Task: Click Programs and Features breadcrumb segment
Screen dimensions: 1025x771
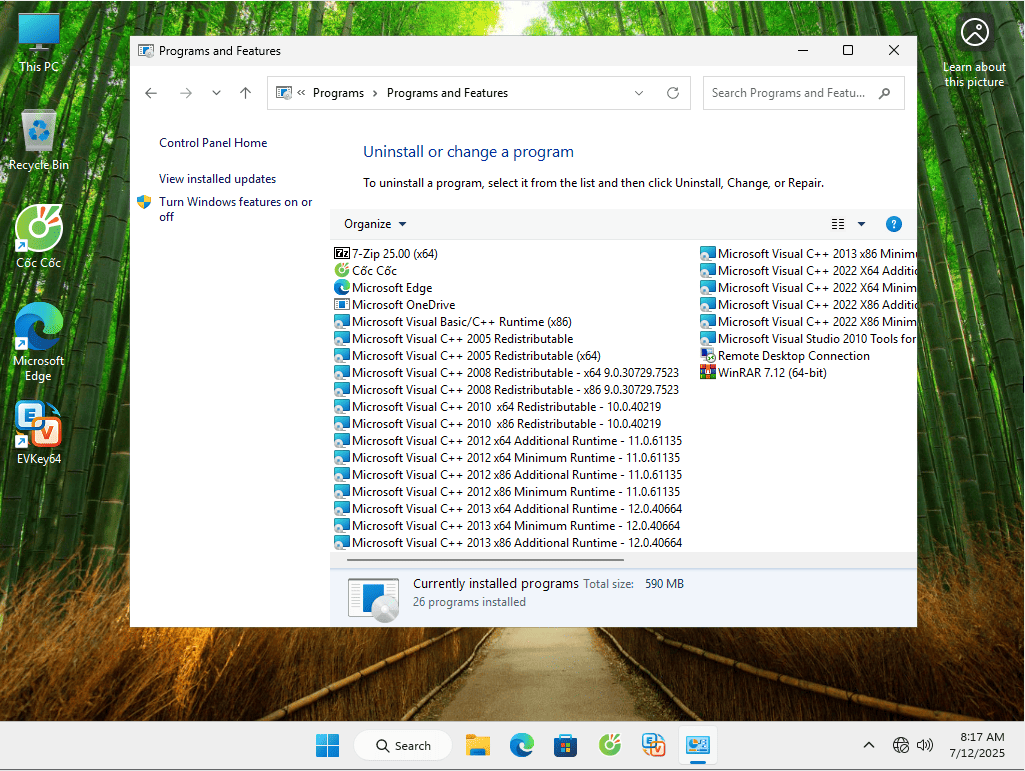Action: pyautogui.click(x=447, y=93)
